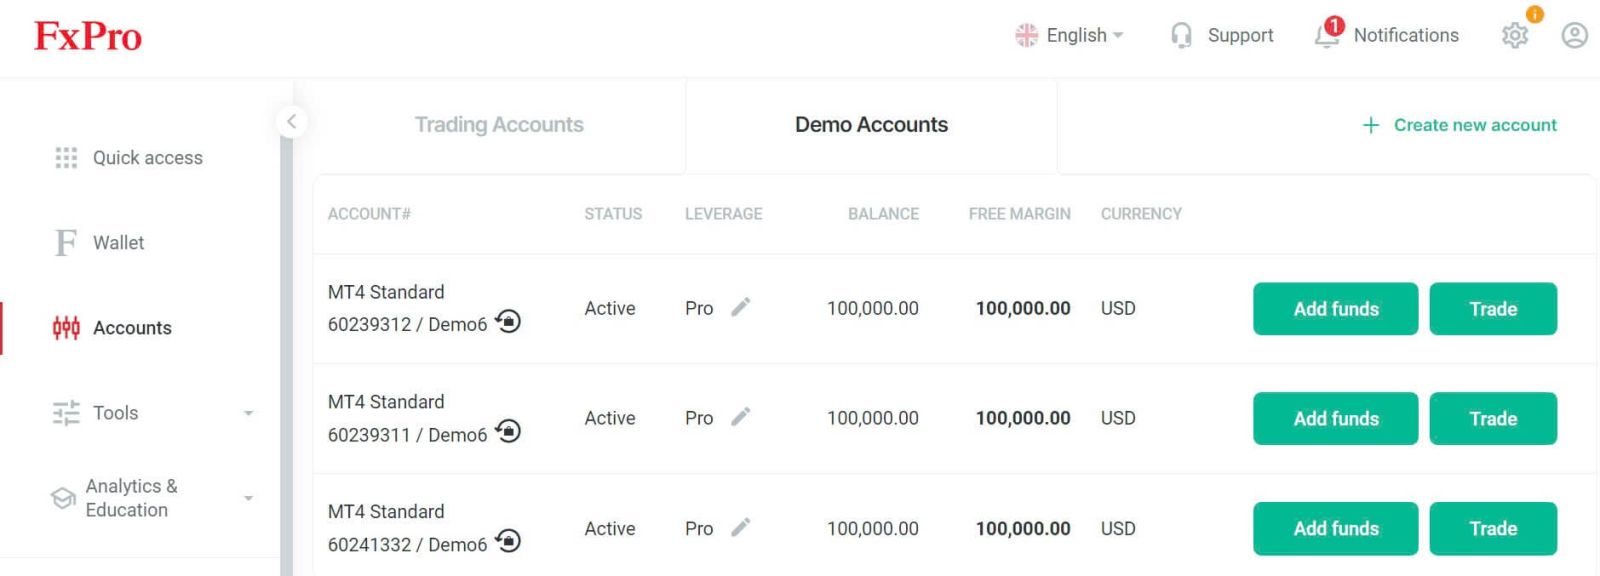Image resolution: width=1600 pixels, height=576 pixels.
Task: Click Add funds for account 60239311
Action: click(1335, 419)
